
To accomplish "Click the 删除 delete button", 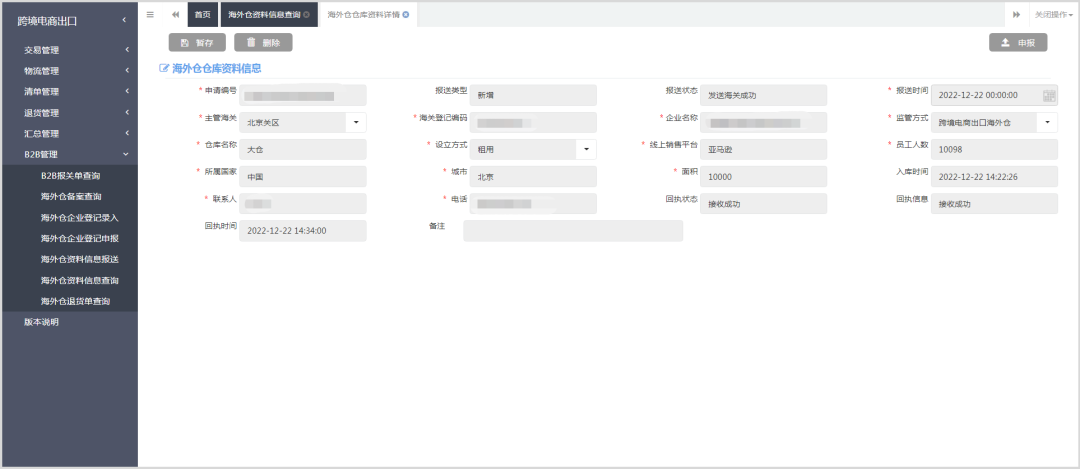I will (263, 43).
